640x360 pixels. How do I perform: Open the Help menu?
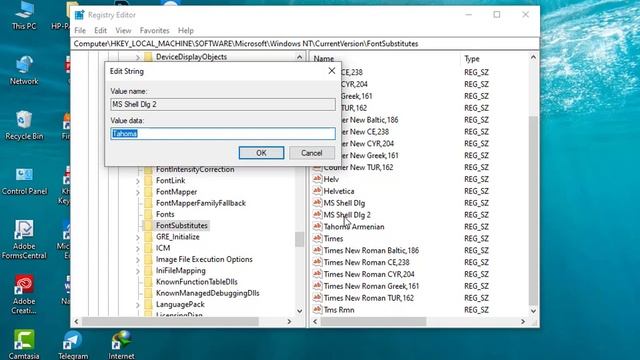[x=186, y=31]
